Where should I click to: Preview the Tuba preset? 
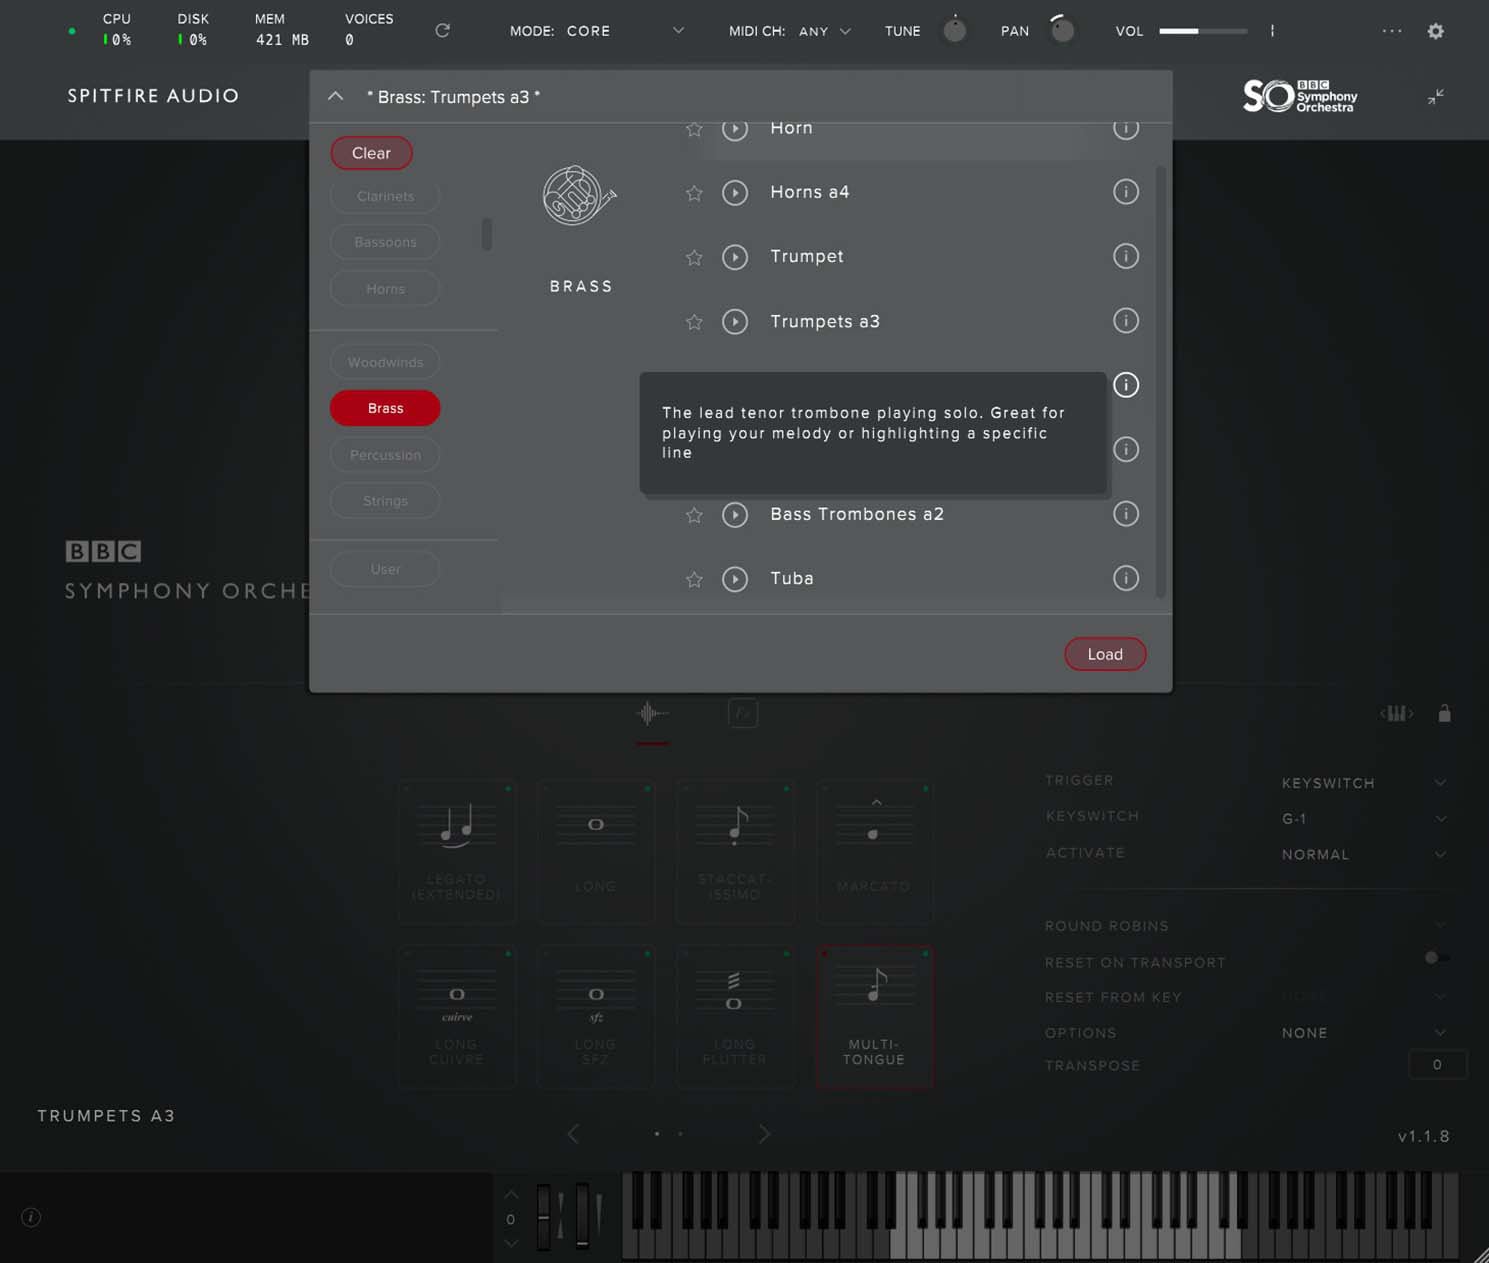pos(735,579)
